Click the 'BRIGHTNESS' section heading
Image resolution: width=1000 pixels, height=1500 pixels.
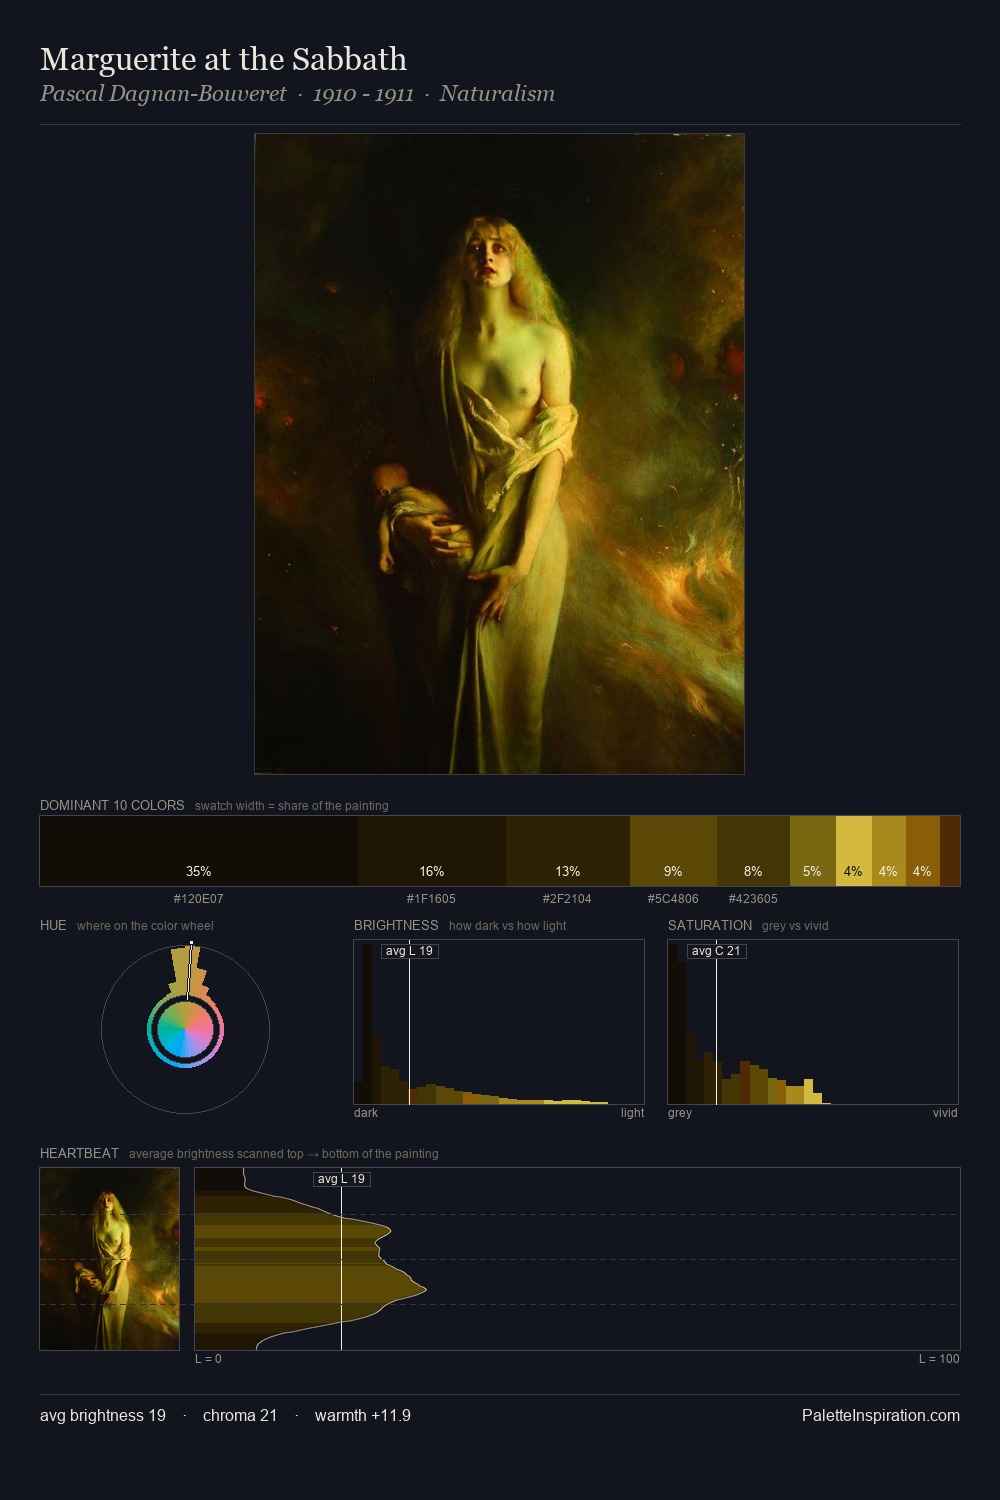click(x=396, y=925)
